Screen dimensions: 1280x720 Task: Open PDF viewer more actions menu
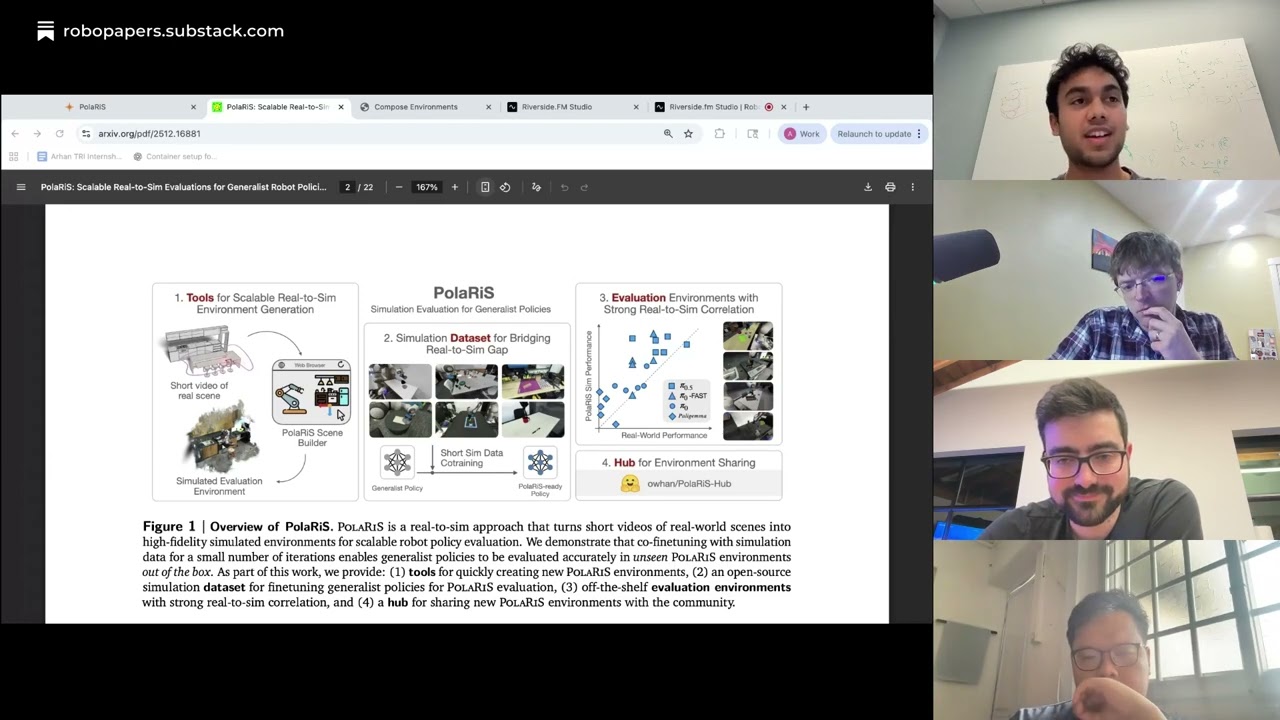912,187
